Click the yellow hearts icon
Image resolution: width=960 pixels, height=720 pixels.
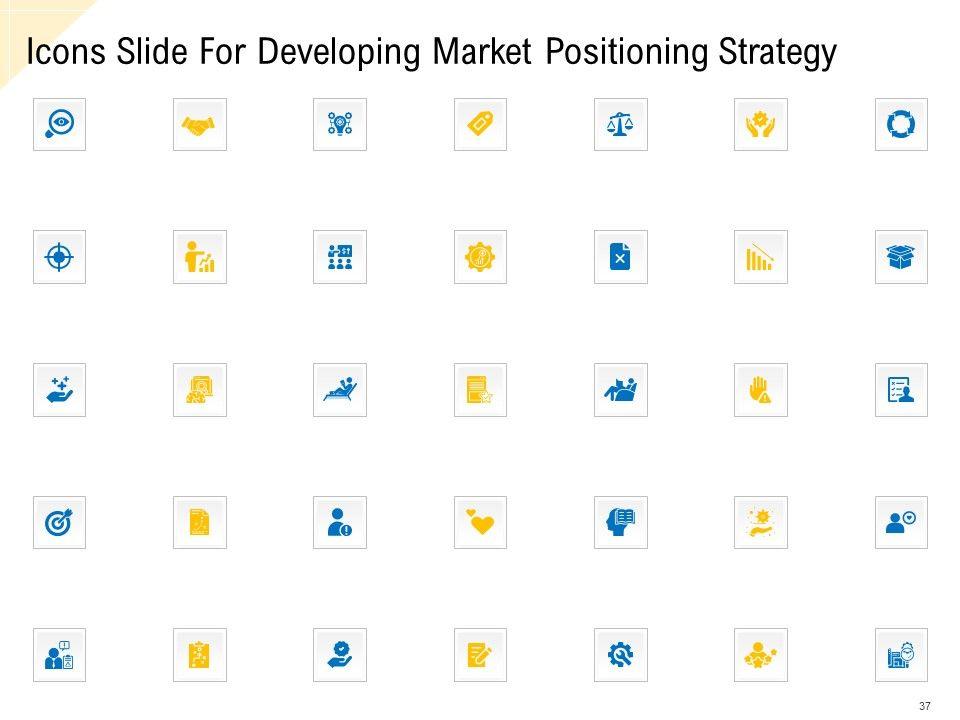pyautogui.click(x=480, y=522)
